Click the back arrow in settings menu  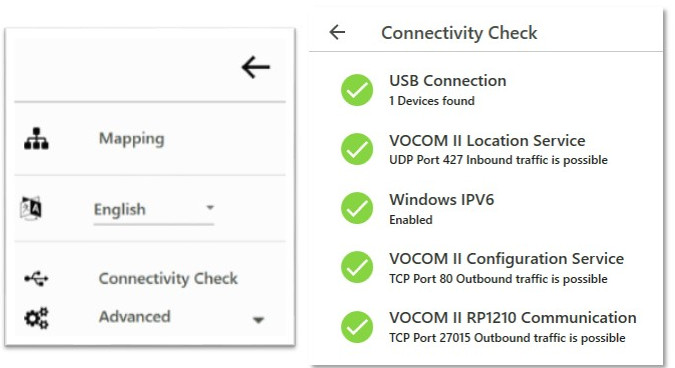pyautogui.click(x=255, y=67)
